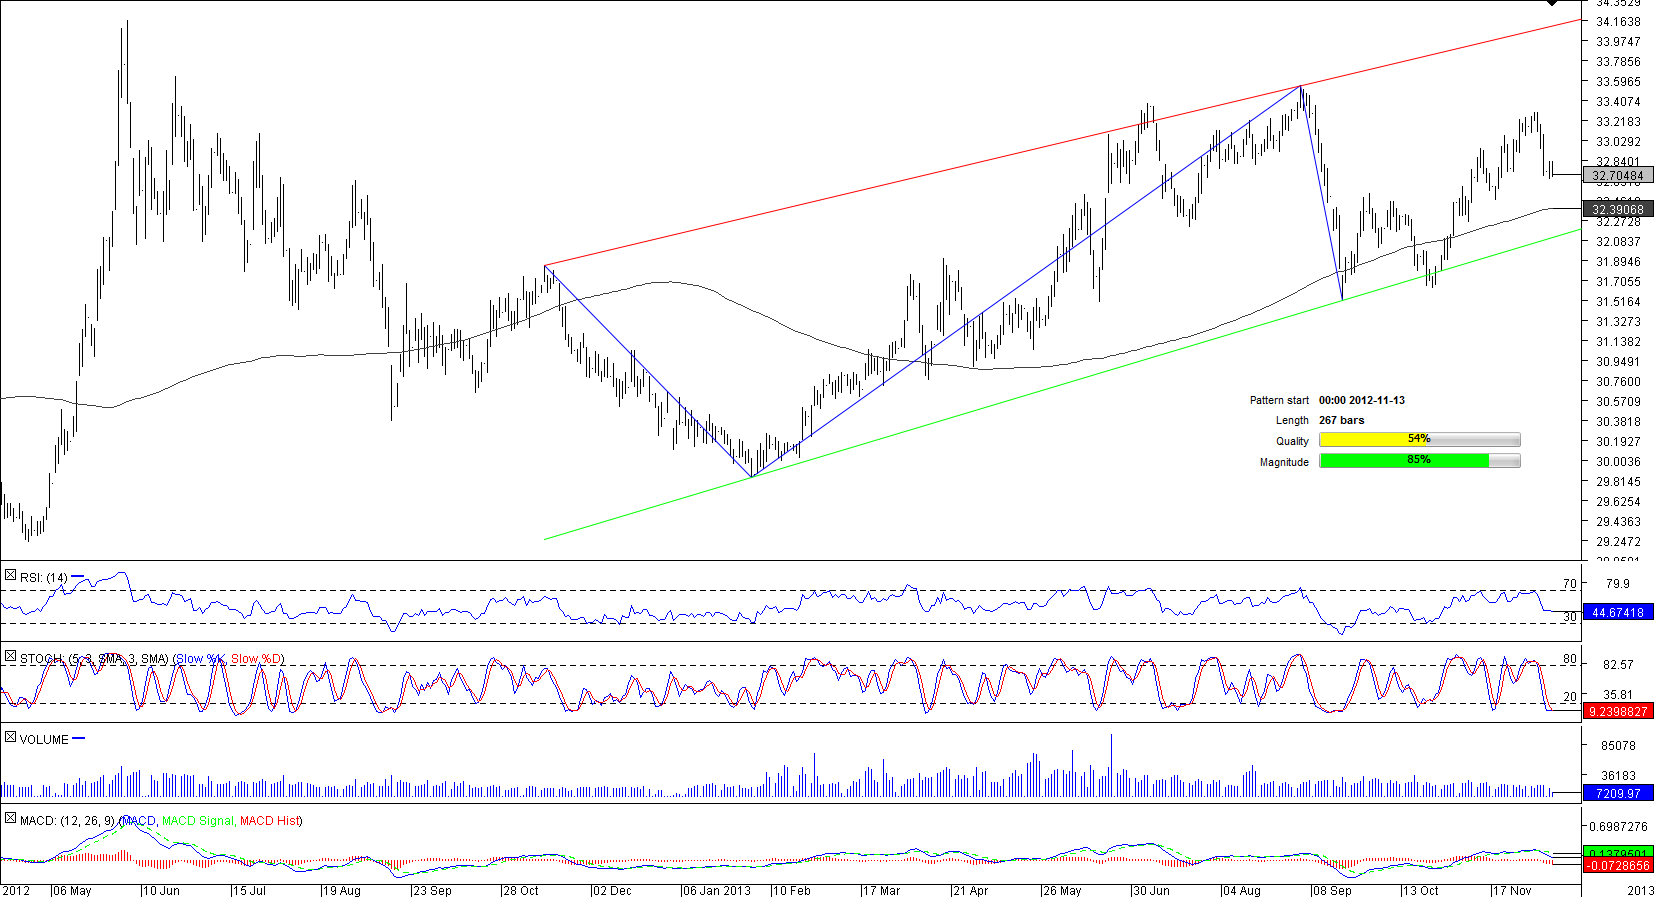The height and width of the screenshot is (897, 1655).
Task: Click the black diamond marker at top right
Action: (1552, 3)
